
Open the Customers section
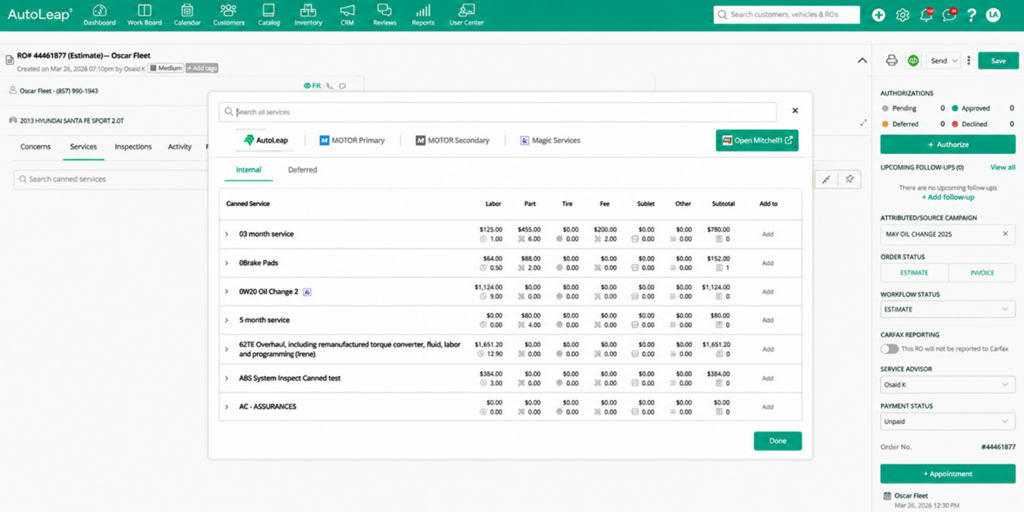point(229,15)
